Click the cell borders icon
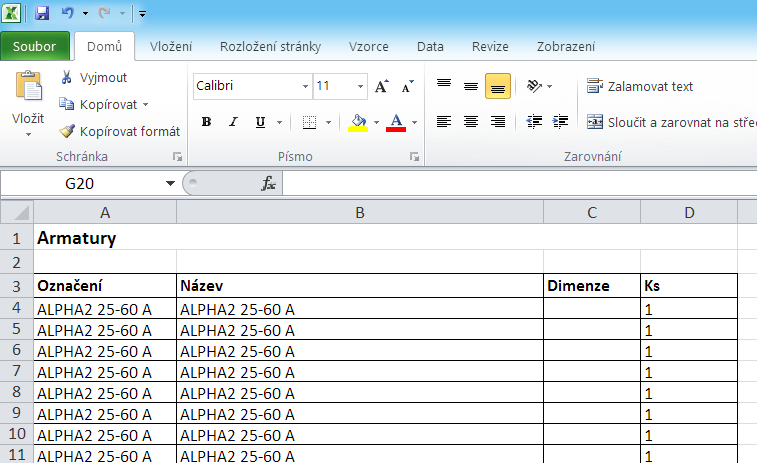The width and height of the screenshot is (757, 463). tap(309, 122)
